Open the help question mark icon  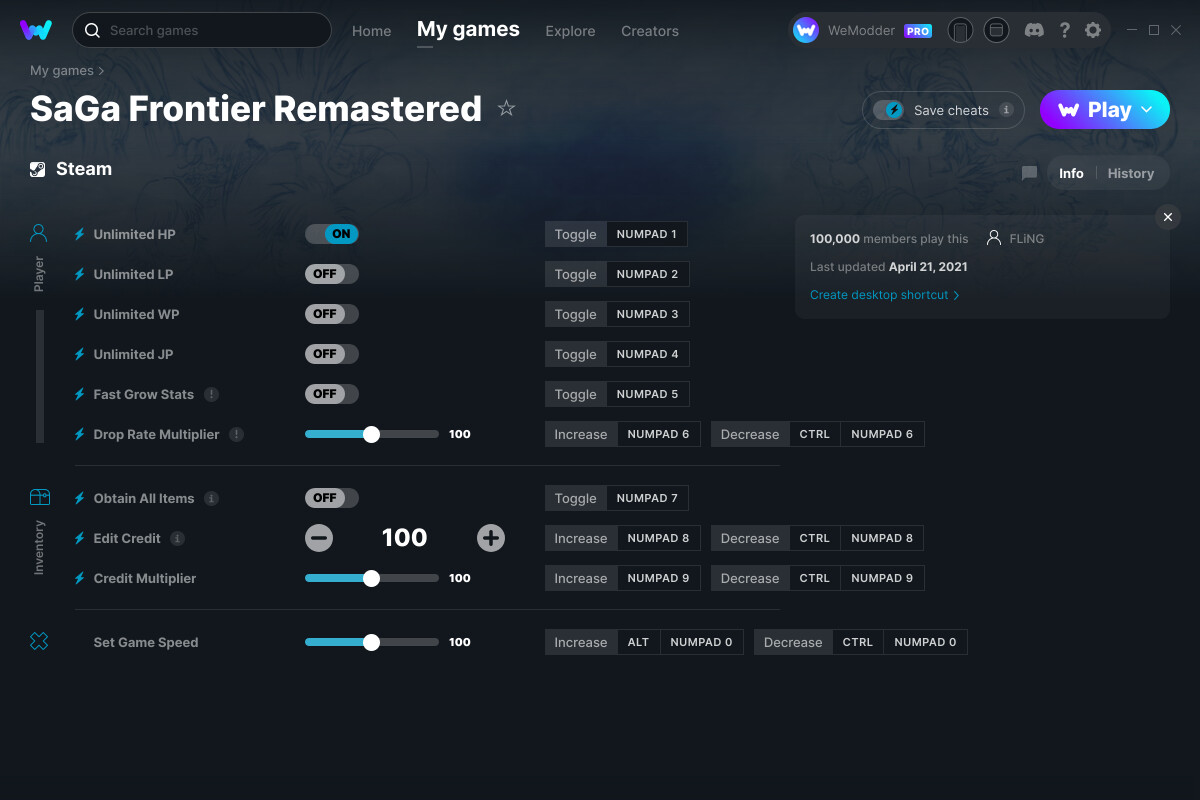tap(1064, 30)
